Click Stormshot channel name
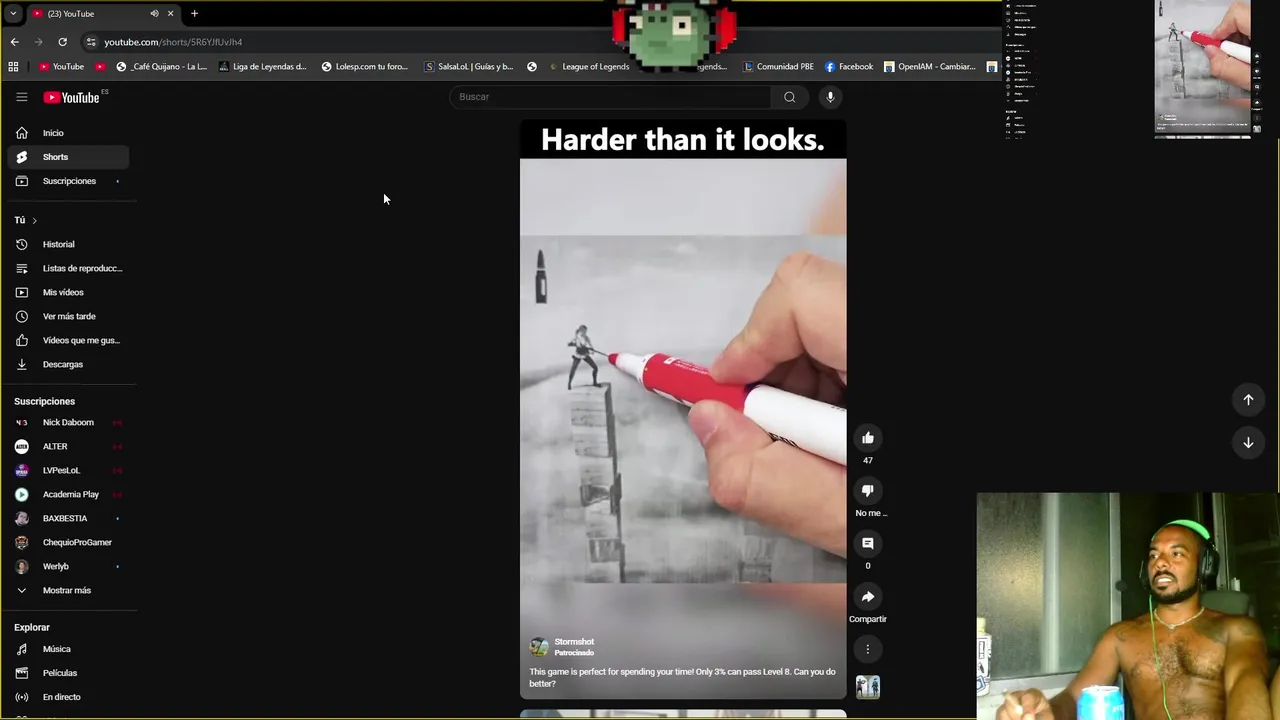This screenshot has width=1280, height=720. click(x=574, y=642)
